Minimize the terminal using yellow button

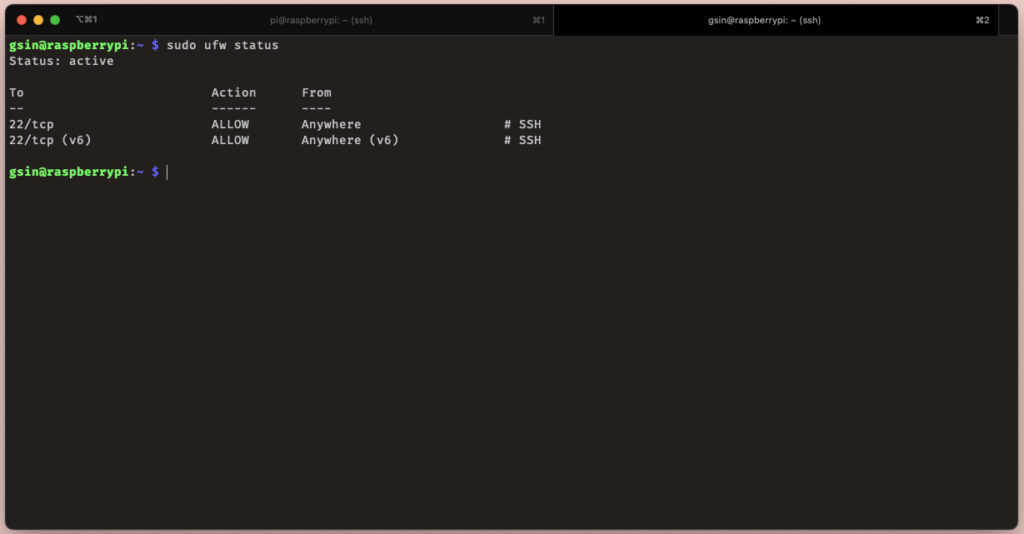[x=39, y=20]
